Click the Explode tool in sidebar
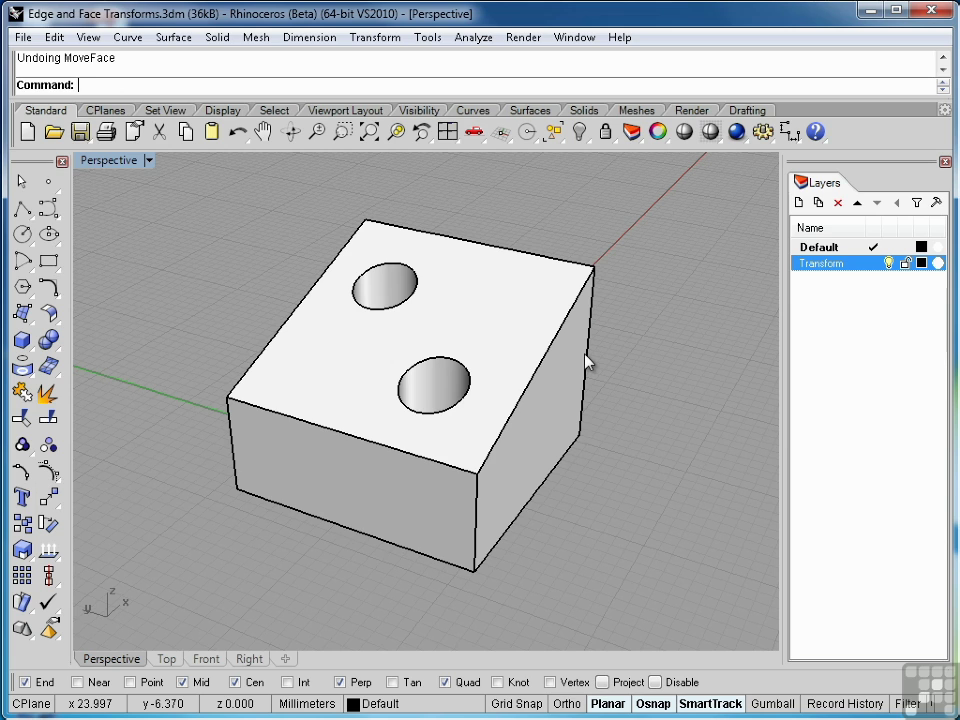The height and width of the screenshot is (720, 960). click(48, 392)
